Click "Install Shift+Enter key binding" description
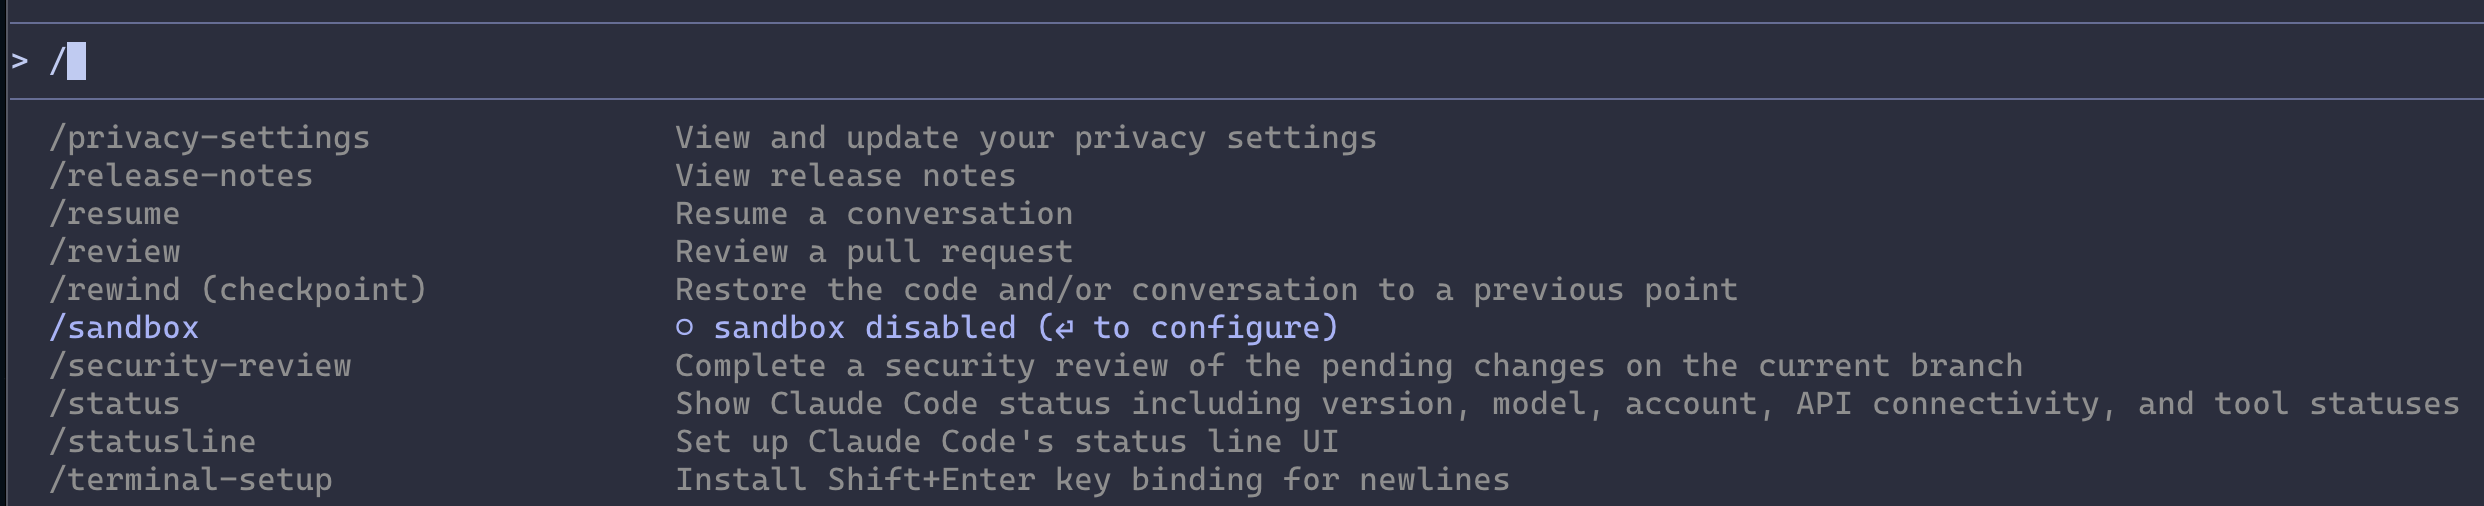The width and height of the screenshot is (2484, 506). pos(1092,480)
